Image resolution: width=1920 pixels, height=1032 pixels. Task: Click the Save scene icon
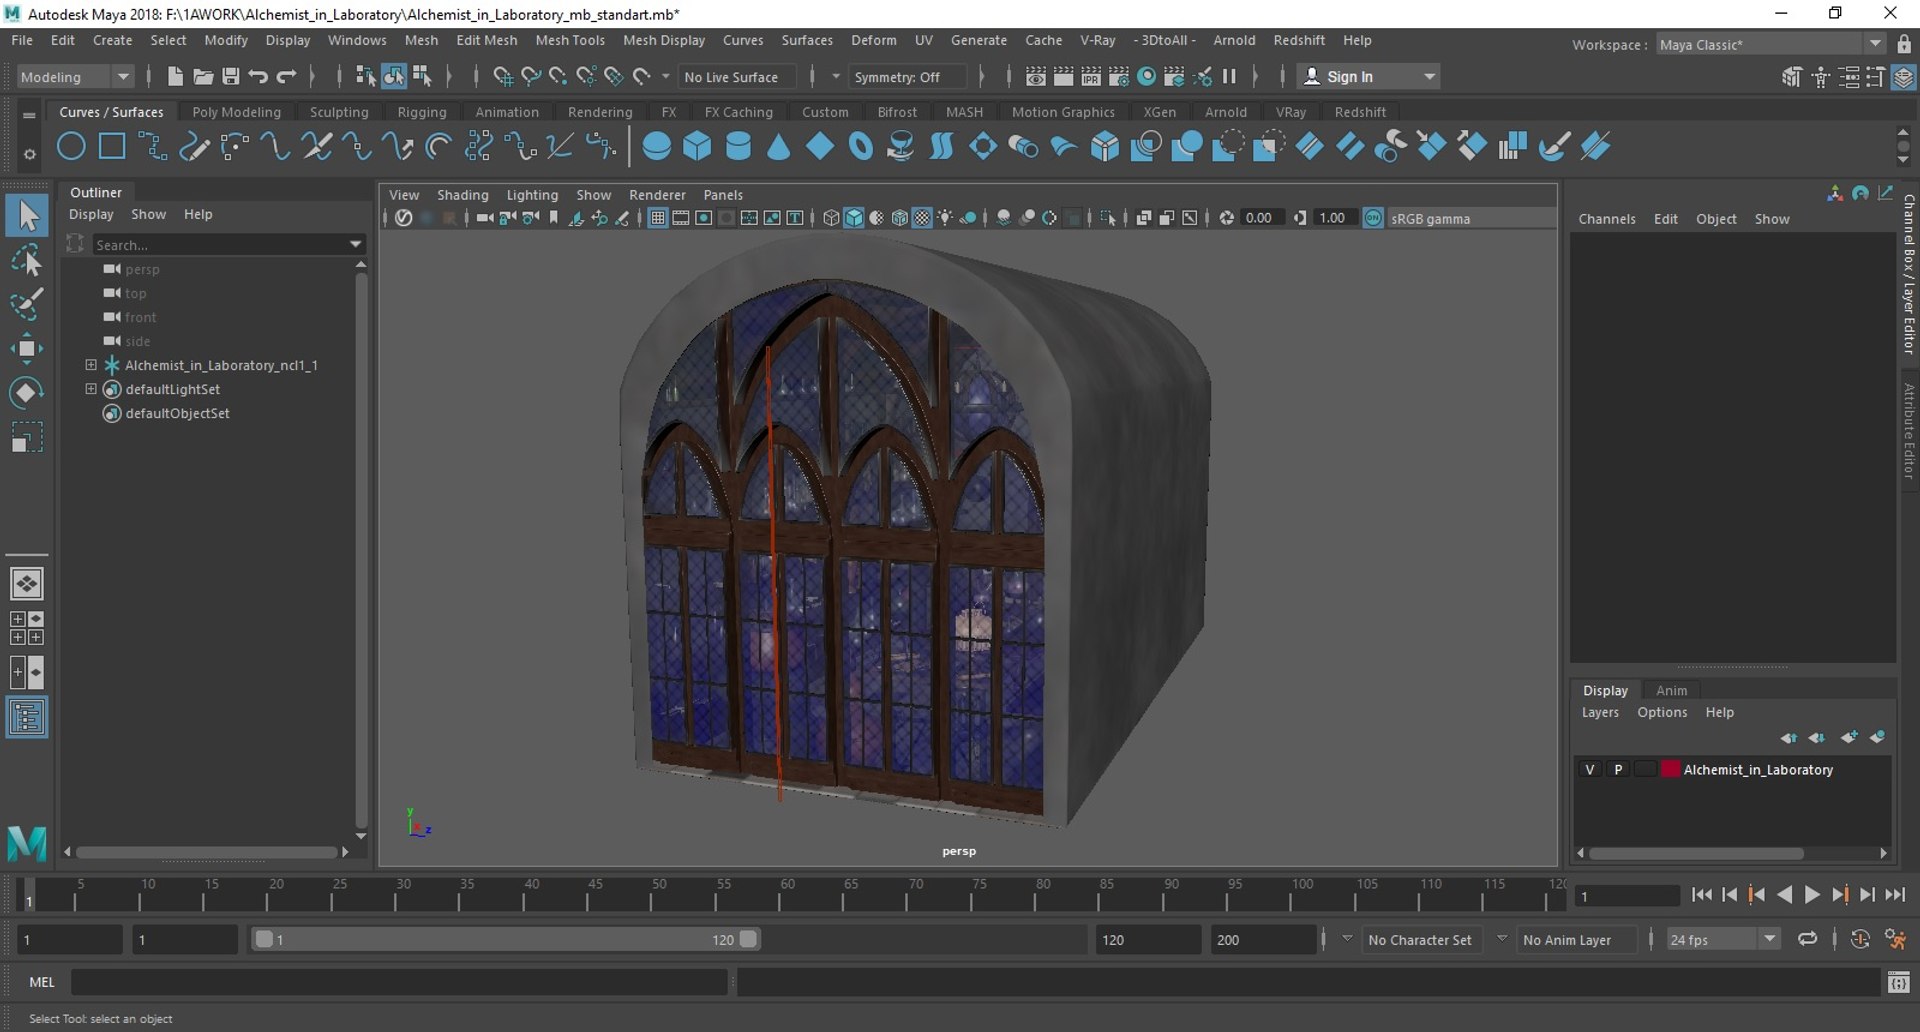point(230,77)
